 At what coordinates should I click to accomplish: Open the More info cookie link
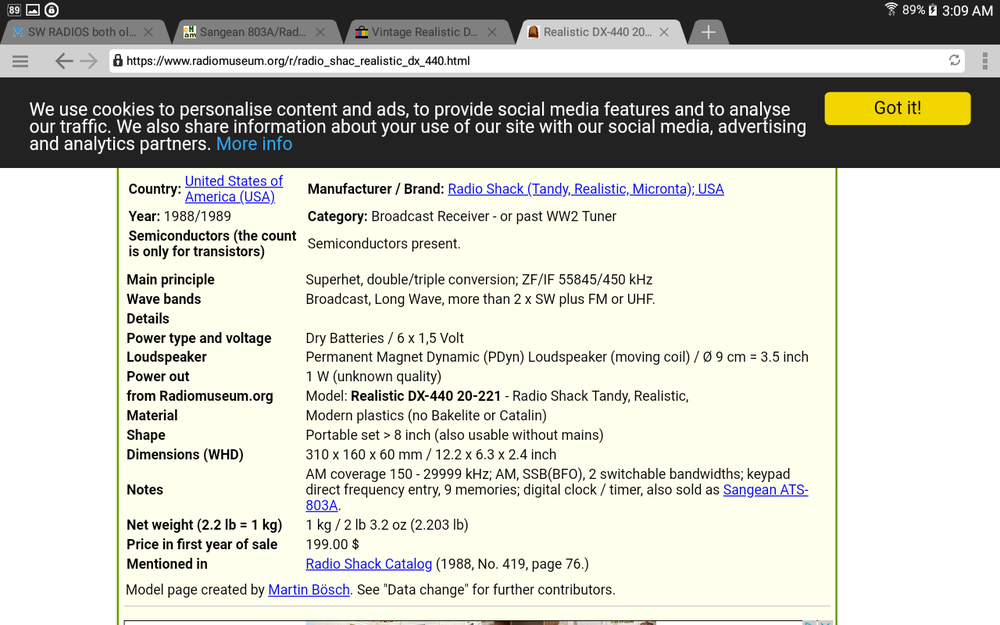(x=254, y=144)
